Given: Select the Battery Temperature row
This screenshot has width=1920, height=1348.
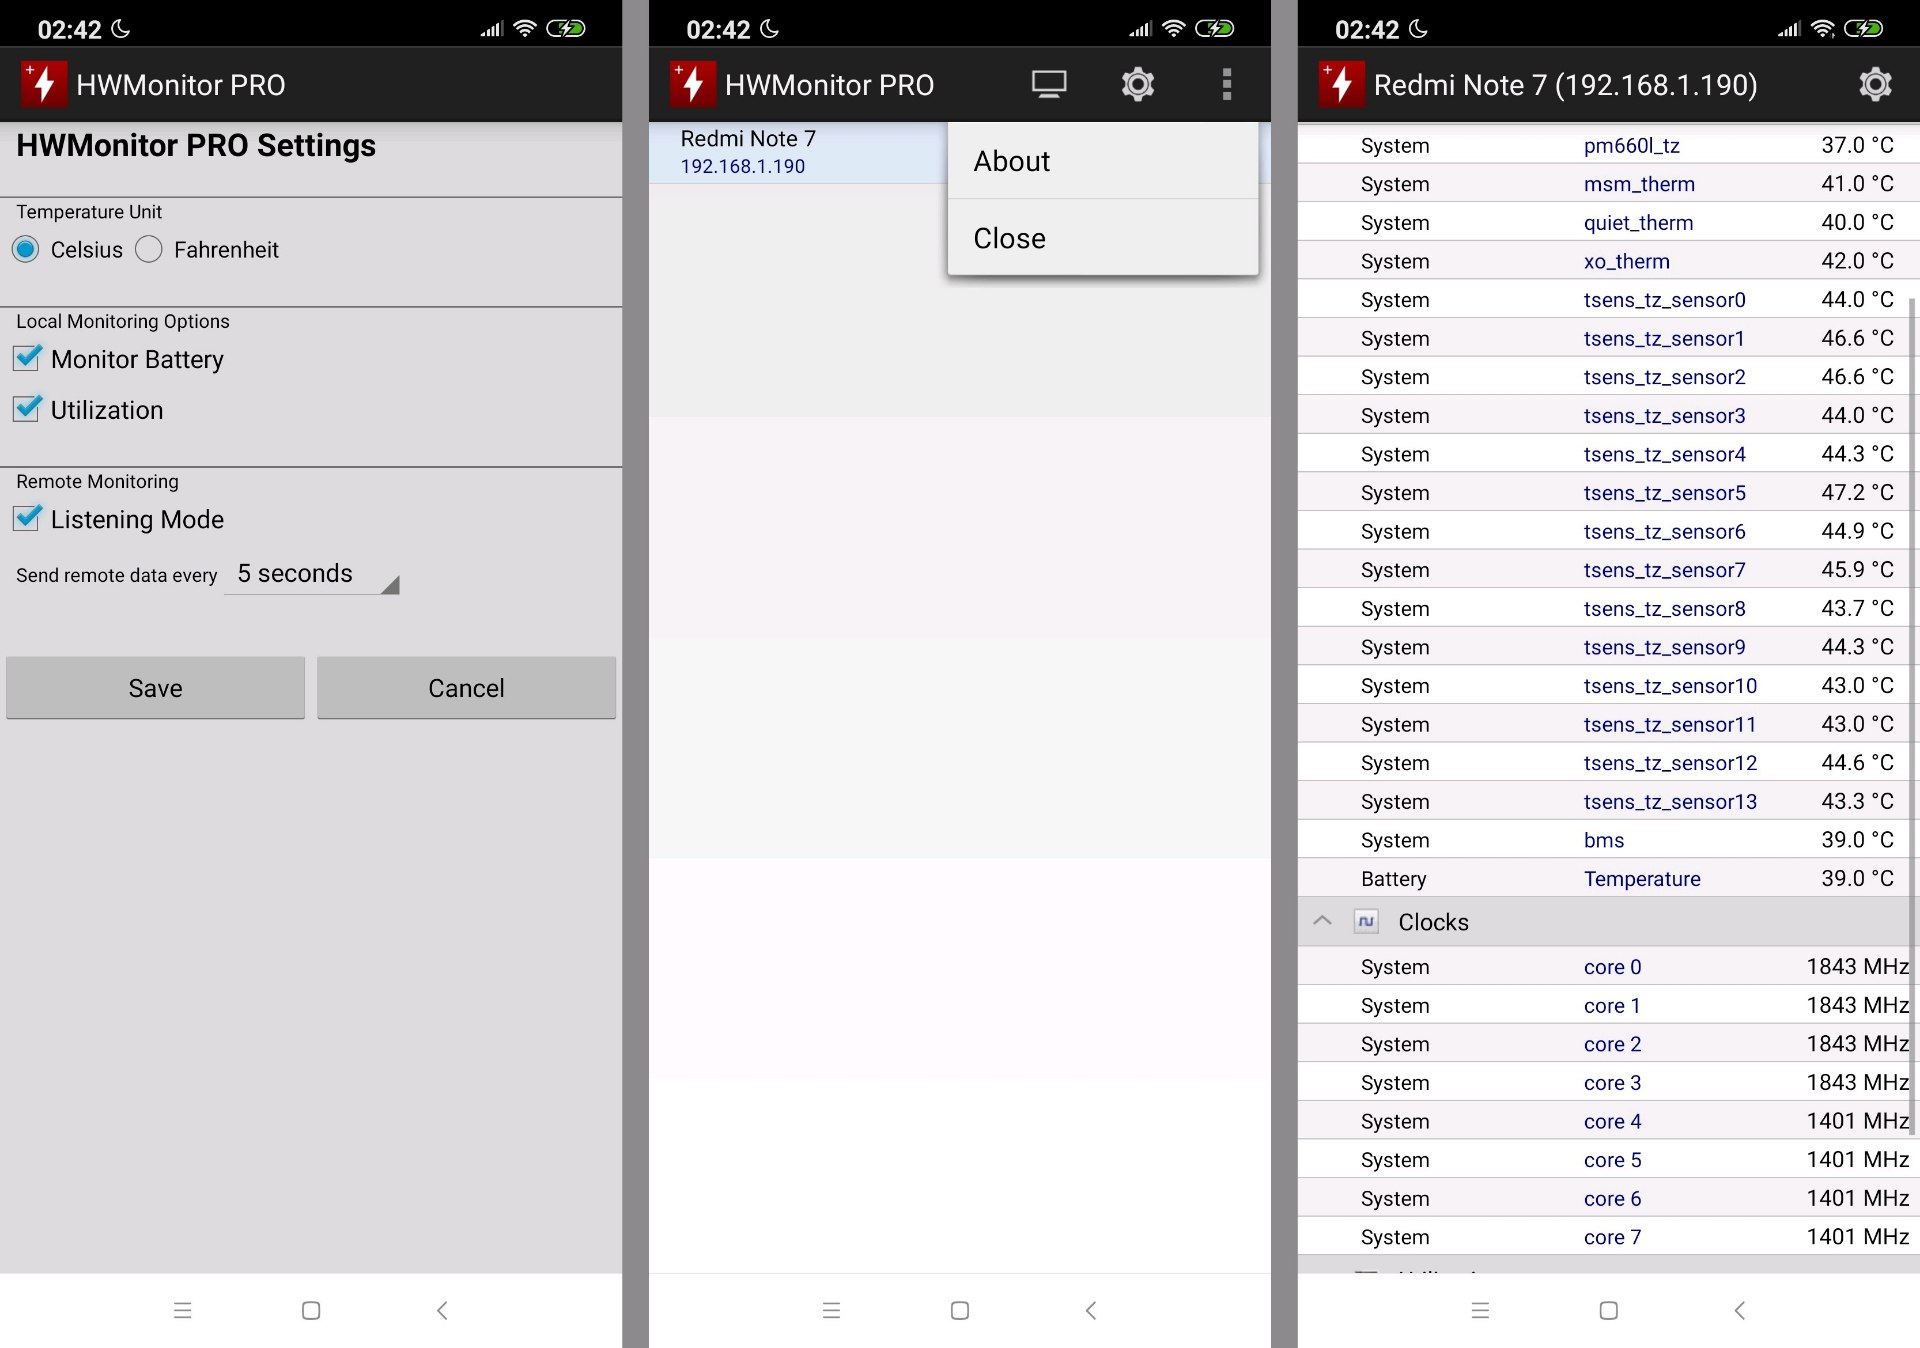Looking at the screenshot, I should click(x=1608, y=879).
